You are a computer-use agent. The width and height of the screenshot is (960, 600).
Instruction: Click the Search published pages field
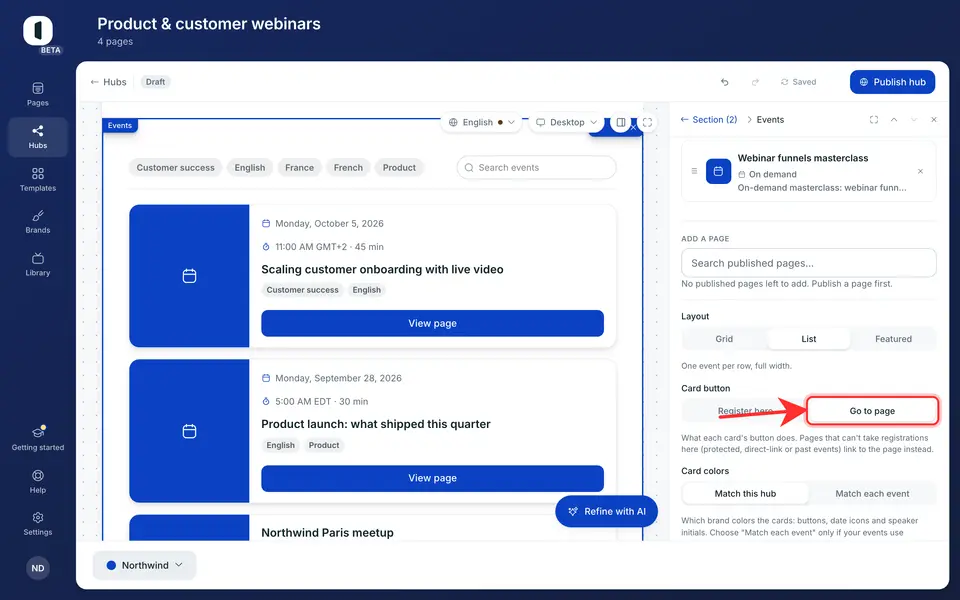[808, 263]
